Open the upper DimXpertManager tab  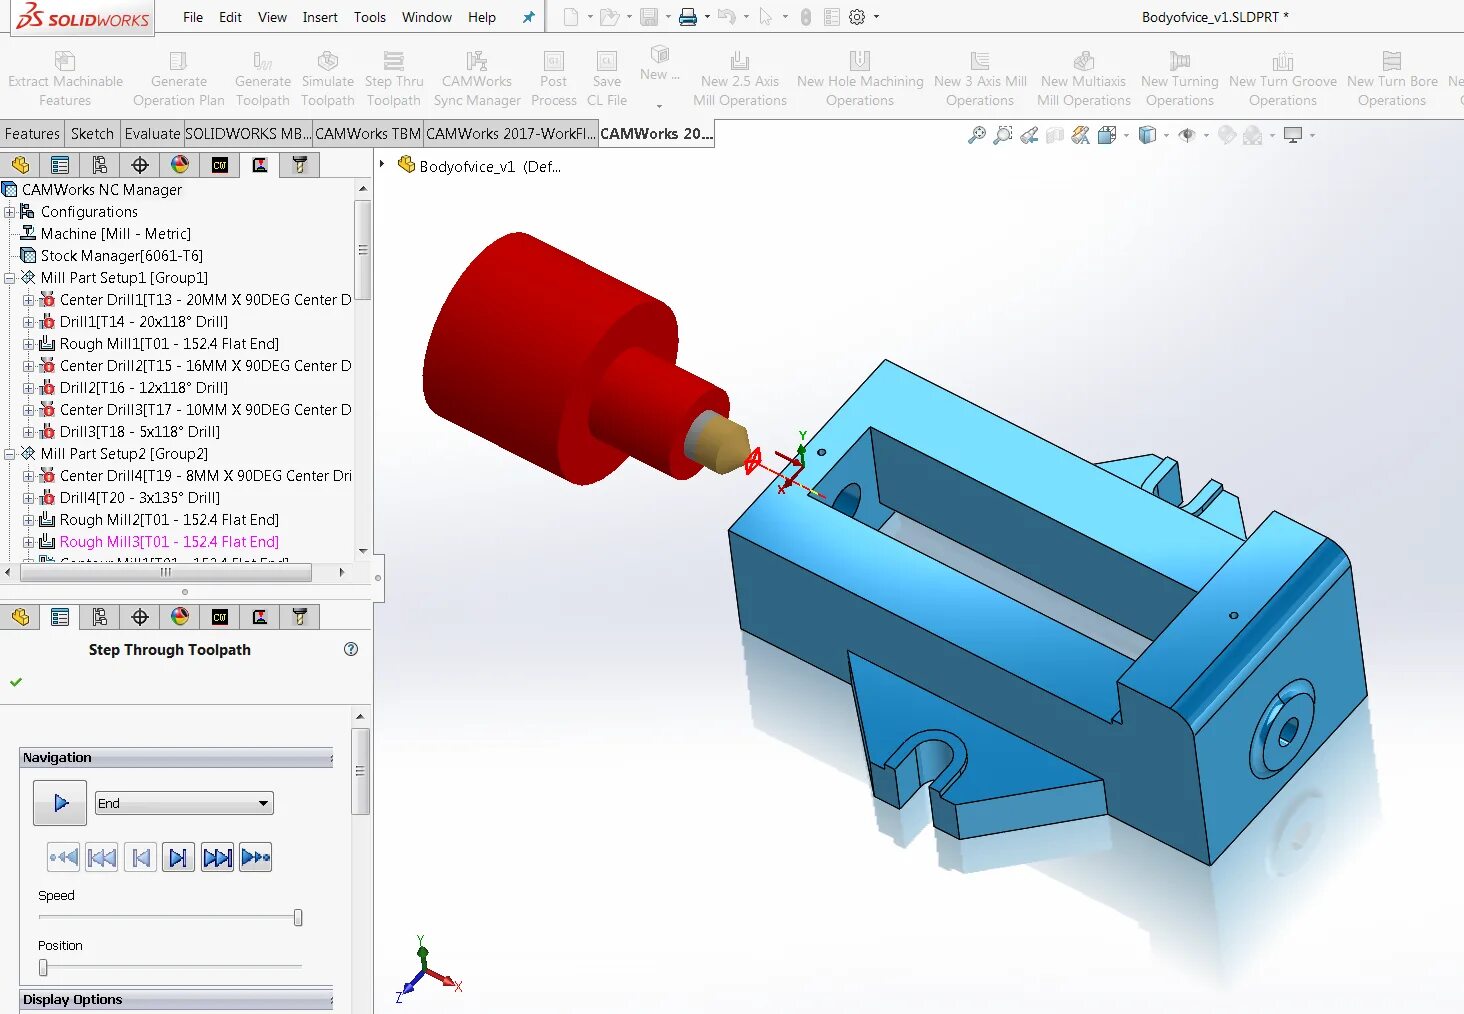tap(140, 165)
